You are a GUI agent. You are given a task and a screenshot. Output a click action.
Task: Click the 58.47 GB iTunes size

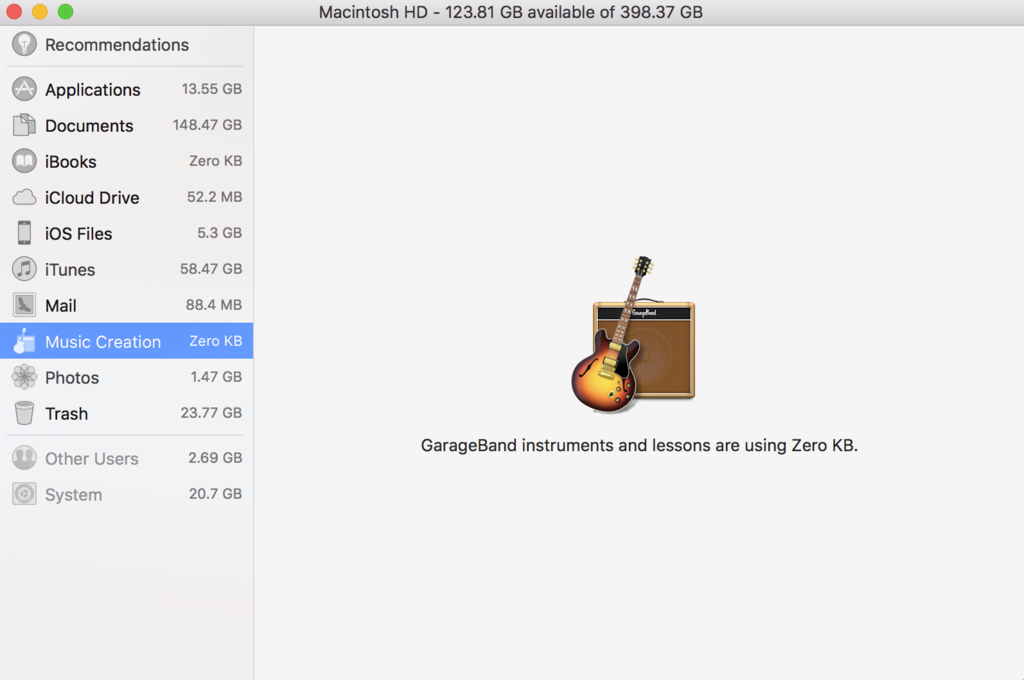[211, 268]
